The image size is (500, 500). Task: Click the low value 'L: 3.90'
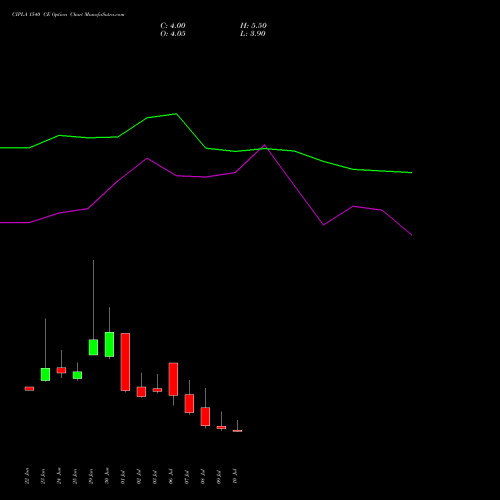pos(253,34)
